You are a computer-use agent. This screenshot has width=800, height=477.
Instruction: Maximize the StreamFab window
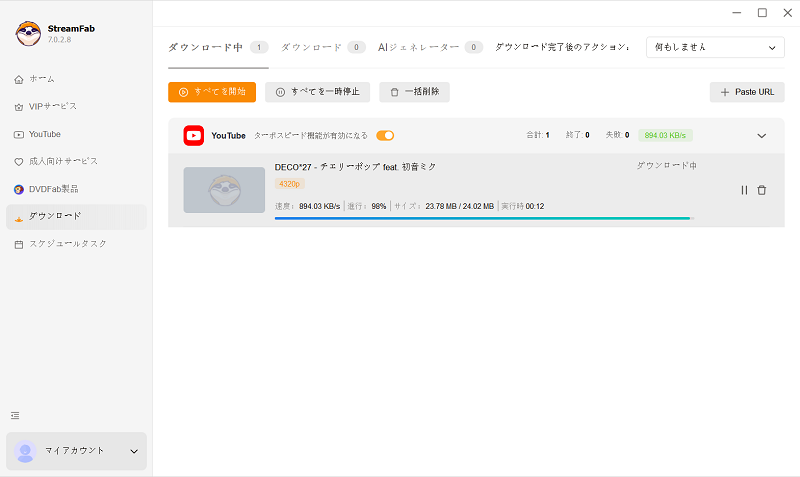[x=762, y=13]
